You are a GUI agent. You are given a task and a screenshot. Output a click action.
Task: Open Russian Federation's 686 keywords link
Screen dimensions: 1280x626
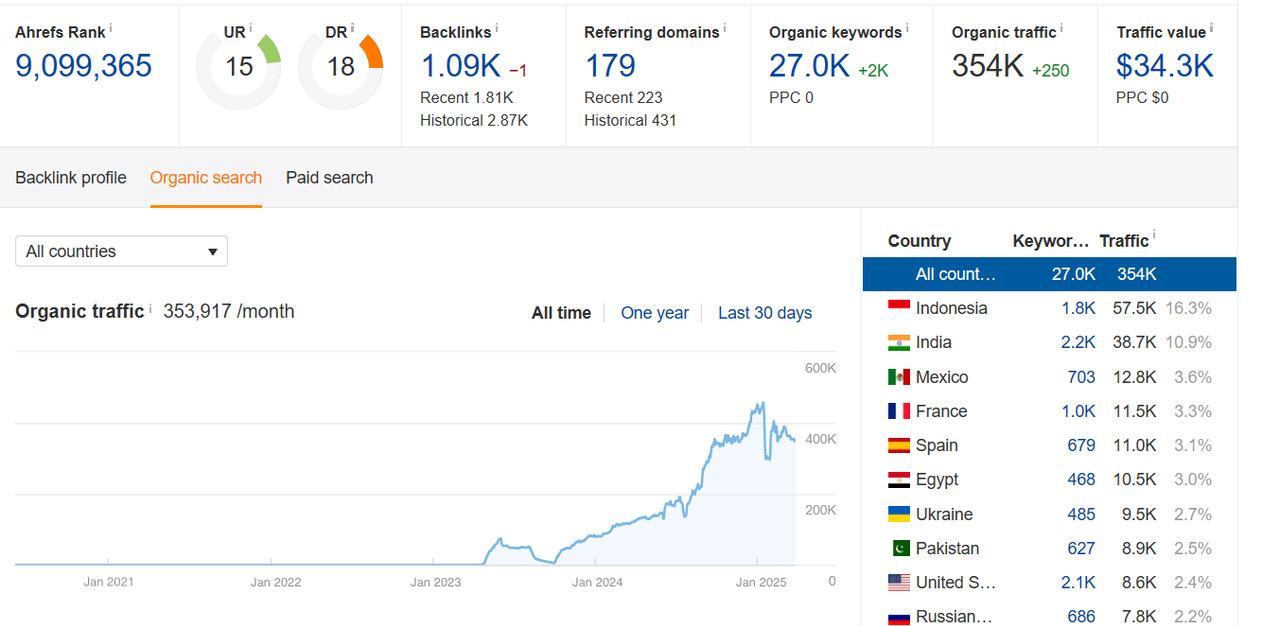click(x=1081, y=616)
